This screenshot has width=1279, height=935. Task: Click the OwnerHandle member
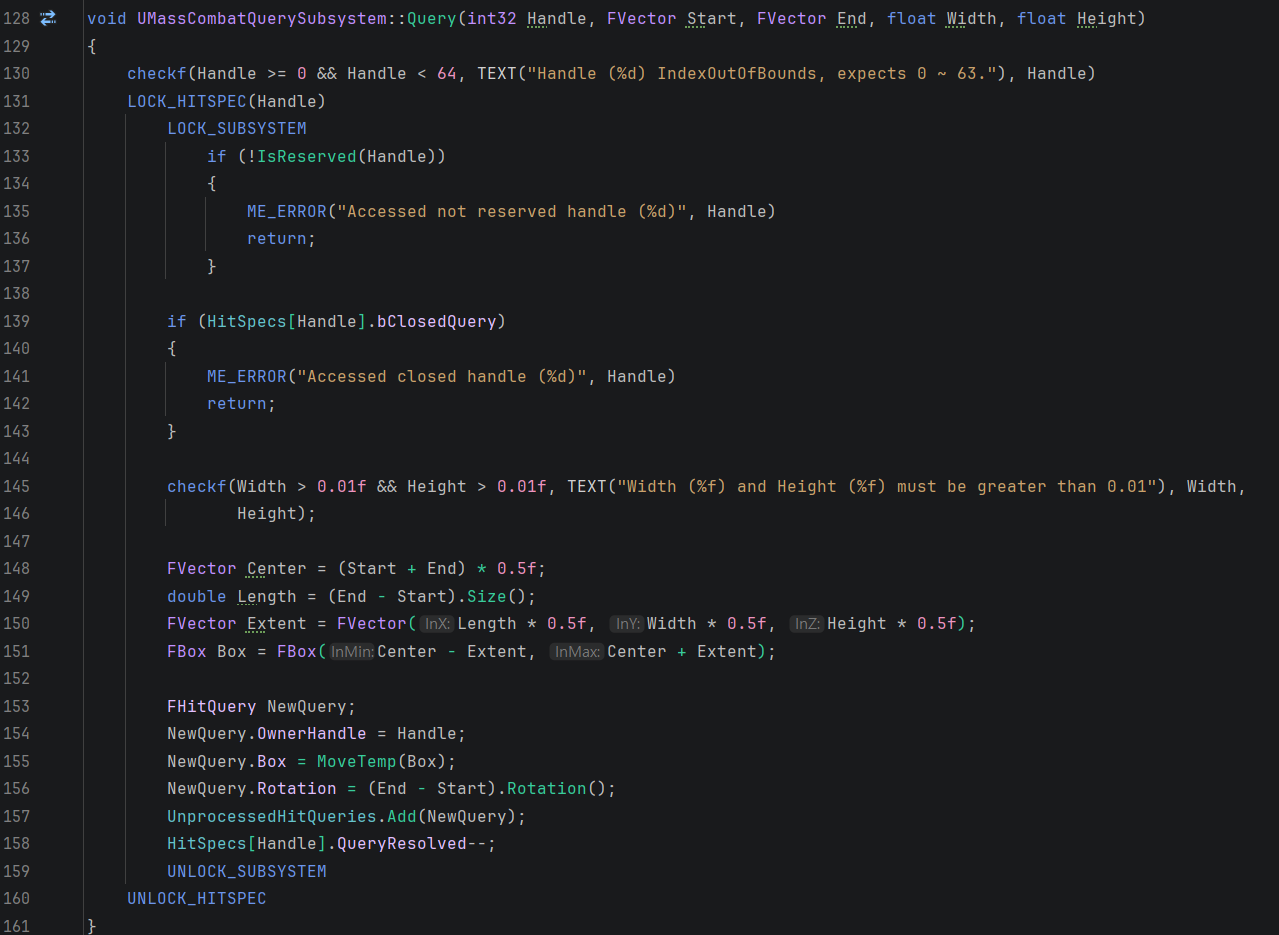point(312,734)
